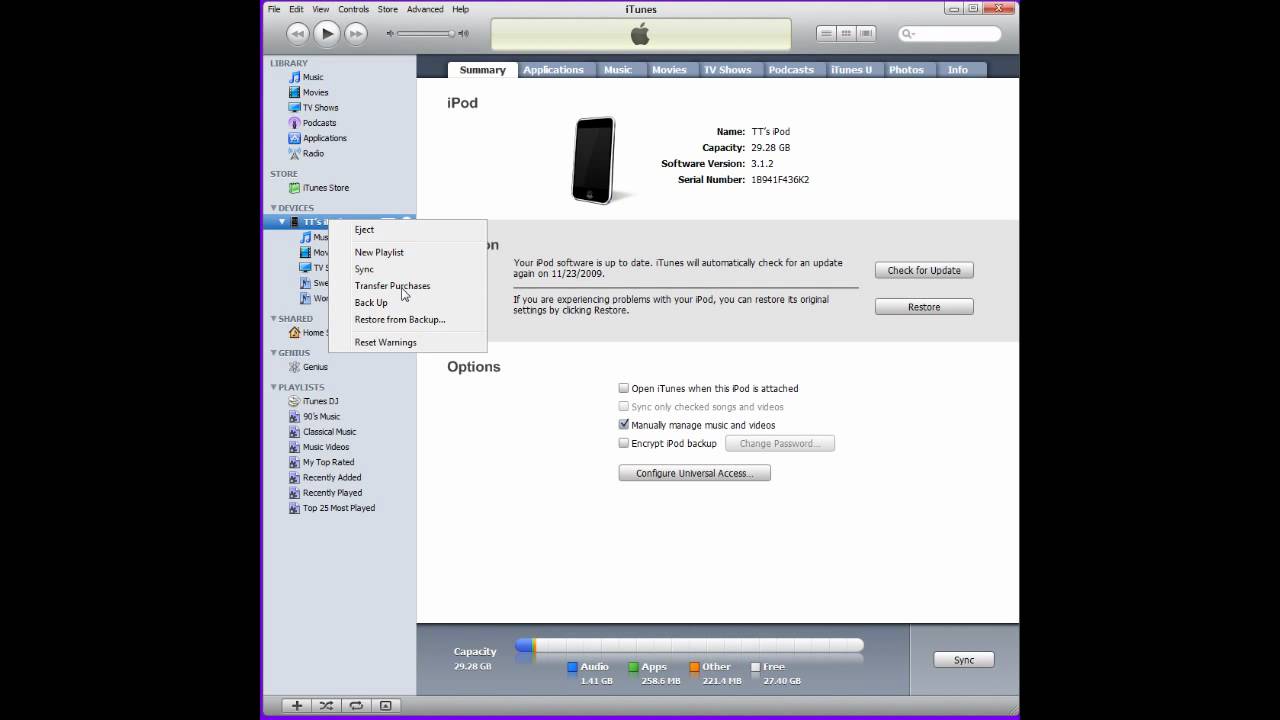The image size is (1280, 720).
Task: Collapse the TT's iPod device tree
Action: (282, 222)
